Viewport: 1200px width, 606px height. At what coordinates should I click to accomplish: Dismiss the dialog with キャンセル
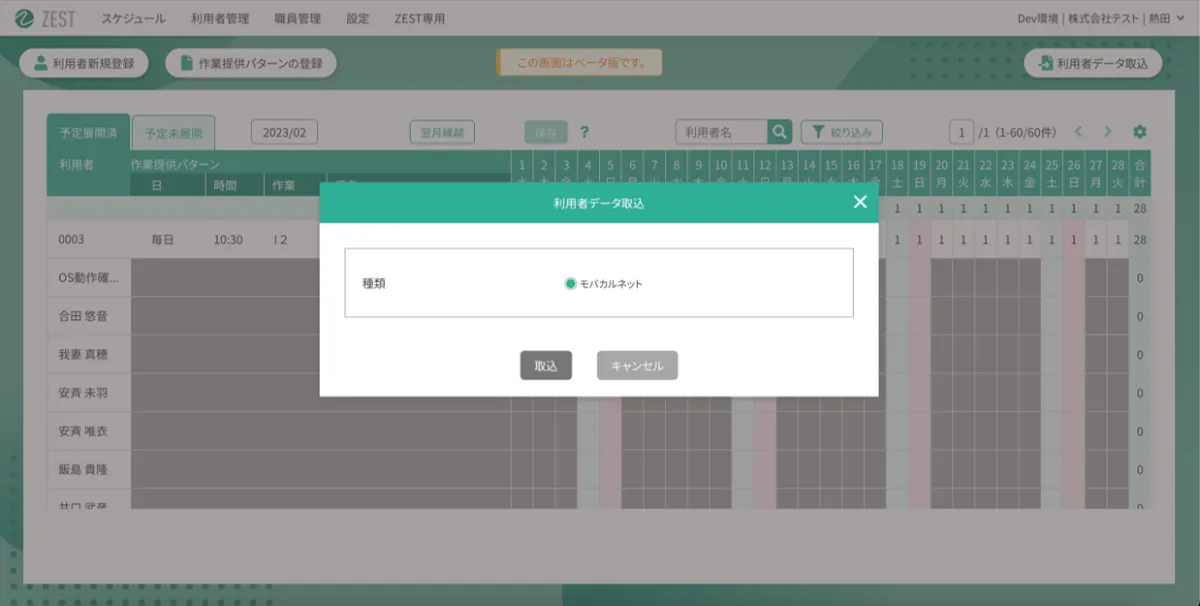(x=637, y=365)
